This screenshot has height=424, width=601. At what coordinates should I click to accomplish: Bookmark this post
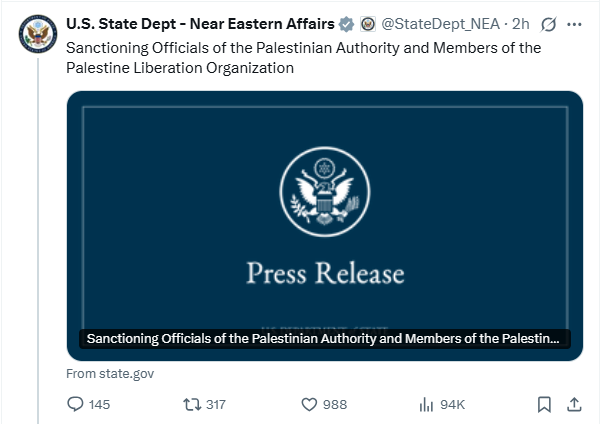click(x=544, y=404)
